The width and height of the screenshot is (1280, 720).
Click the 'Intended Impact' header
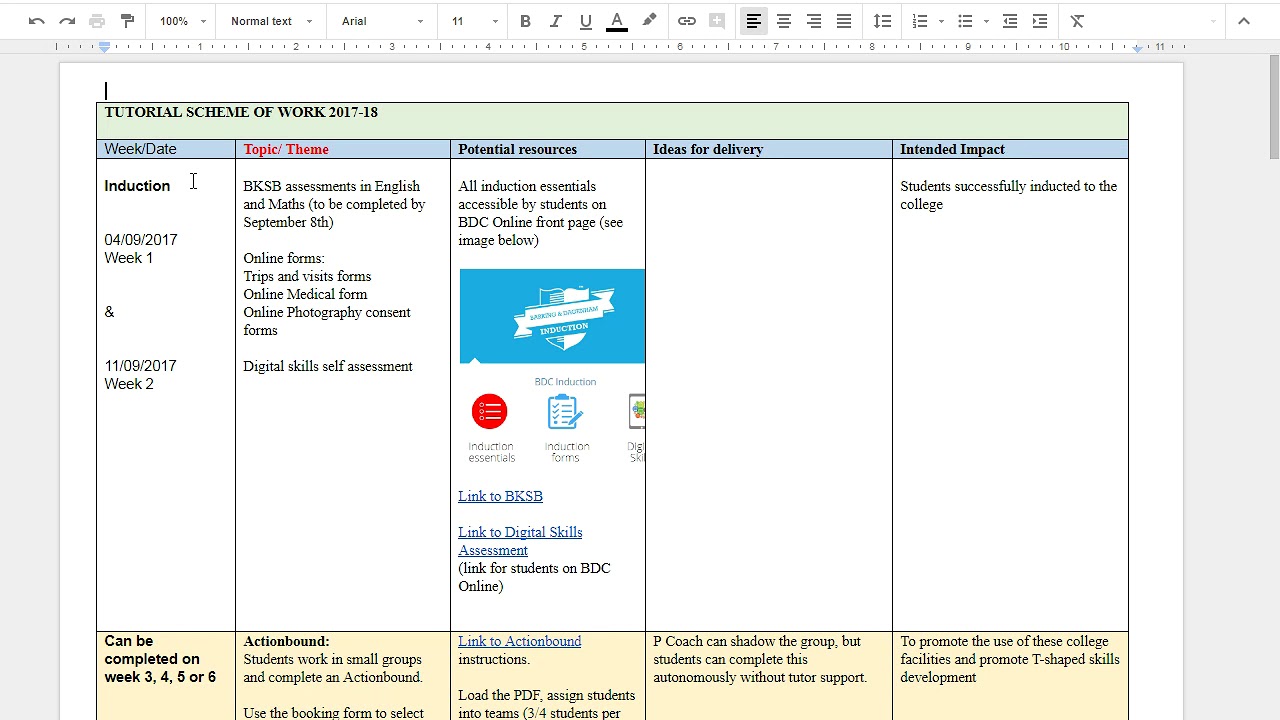(x=952, y=149)
